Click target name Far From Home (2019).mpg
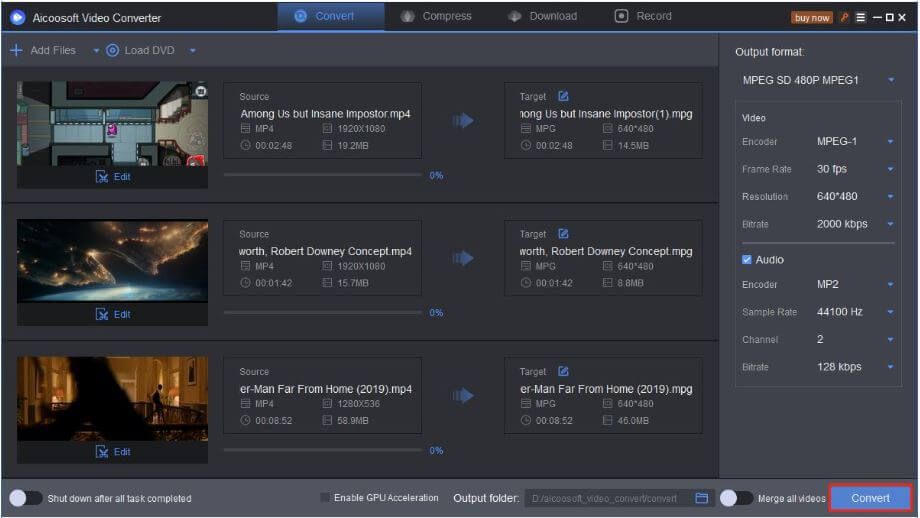 (606, 389)
